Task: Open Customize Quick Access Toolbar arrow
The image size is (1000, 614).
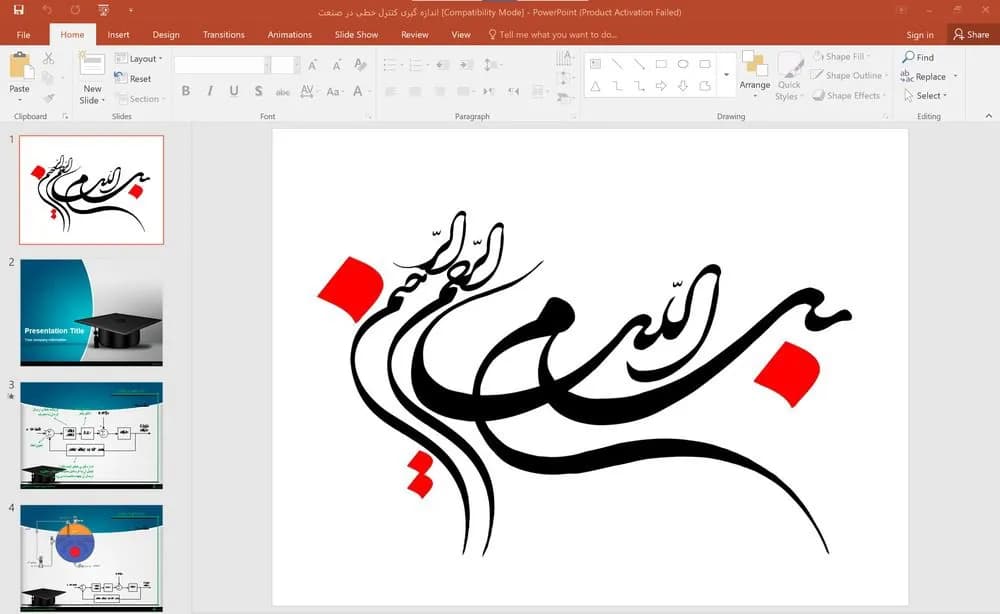Action: pos(130,10)
